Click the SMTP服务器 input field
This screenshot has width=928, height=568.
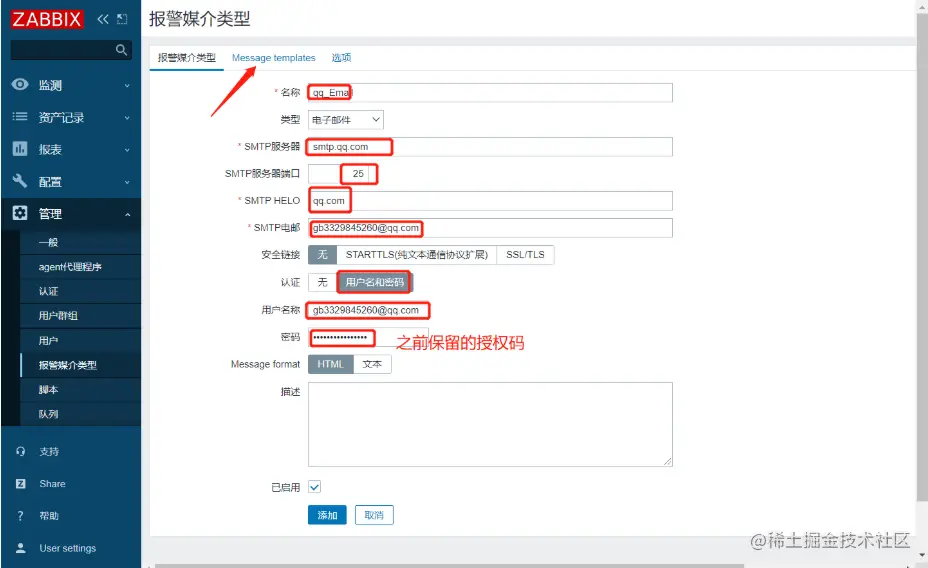click(x=490, y=147)
